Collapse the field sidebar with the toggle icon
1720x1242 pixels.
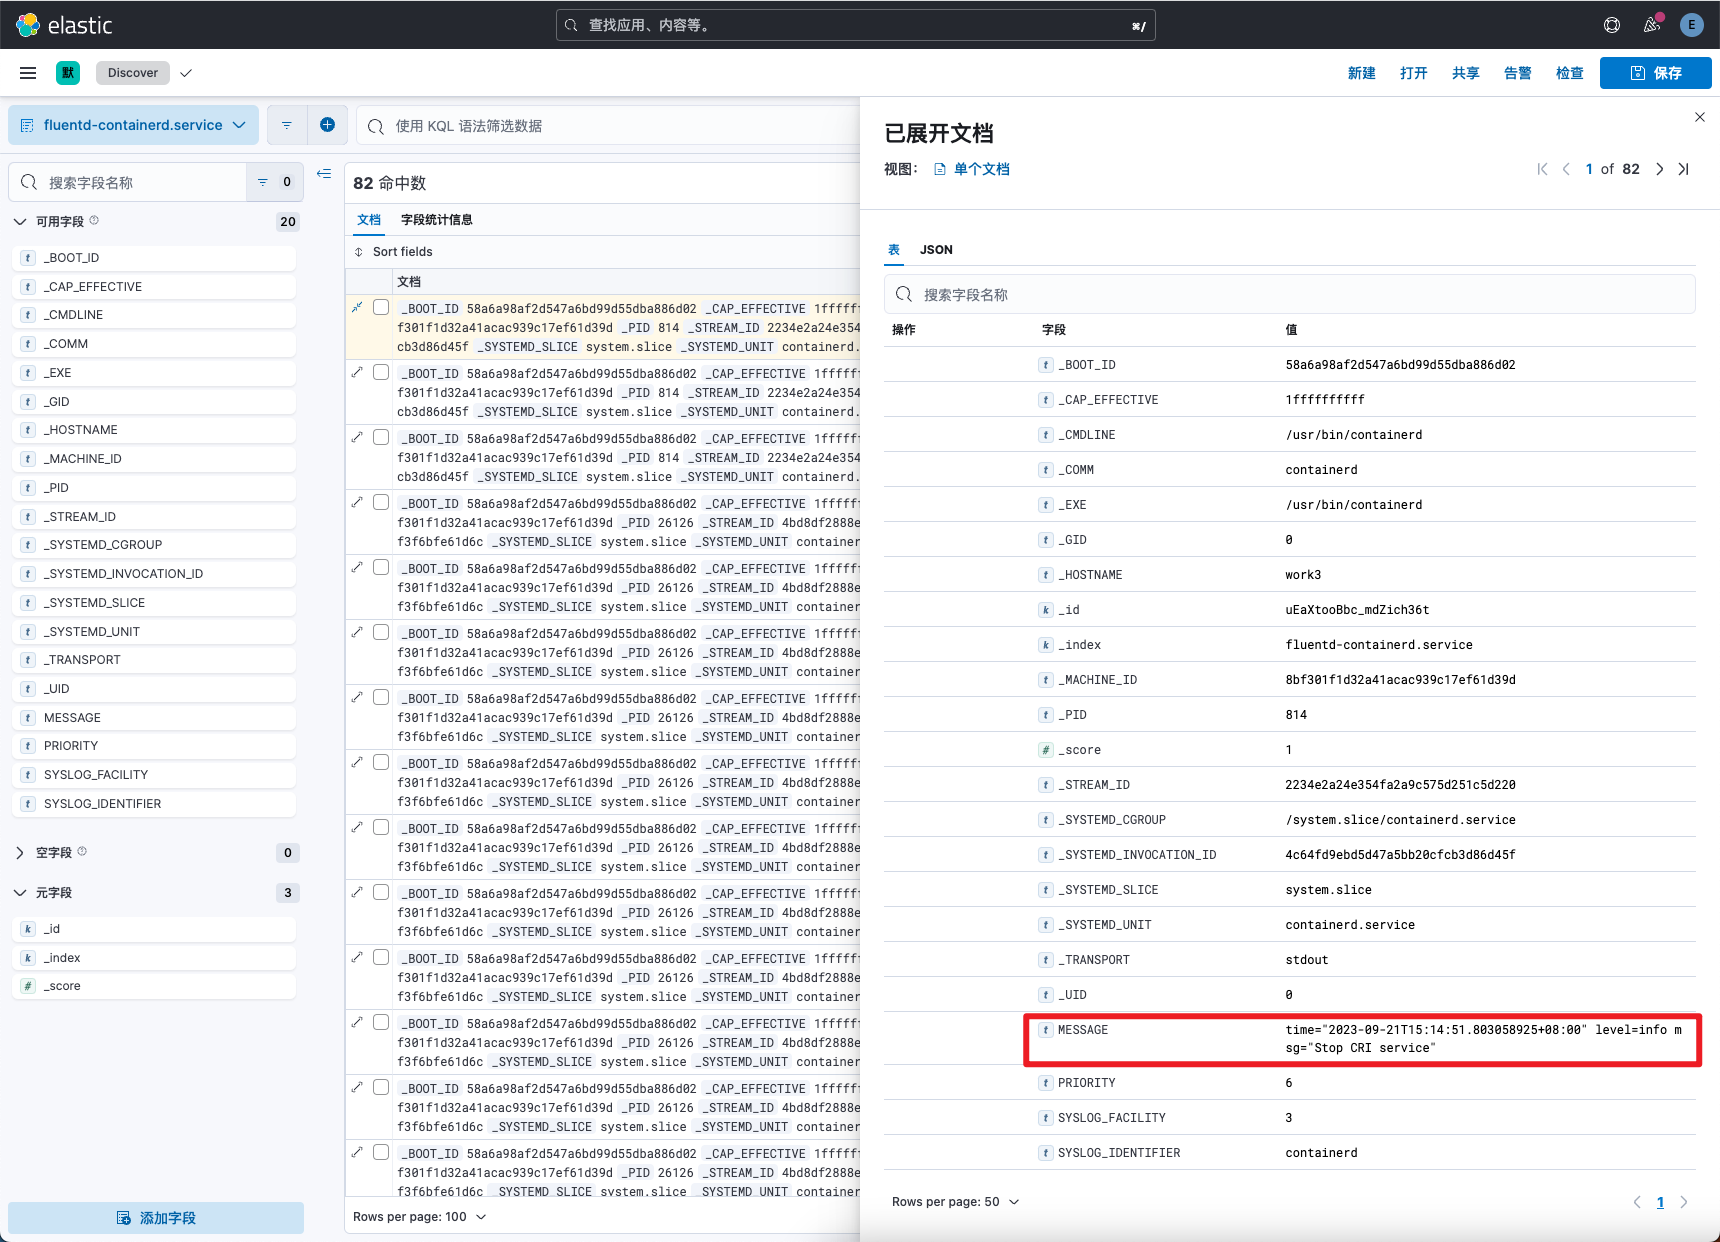point(324,174)
